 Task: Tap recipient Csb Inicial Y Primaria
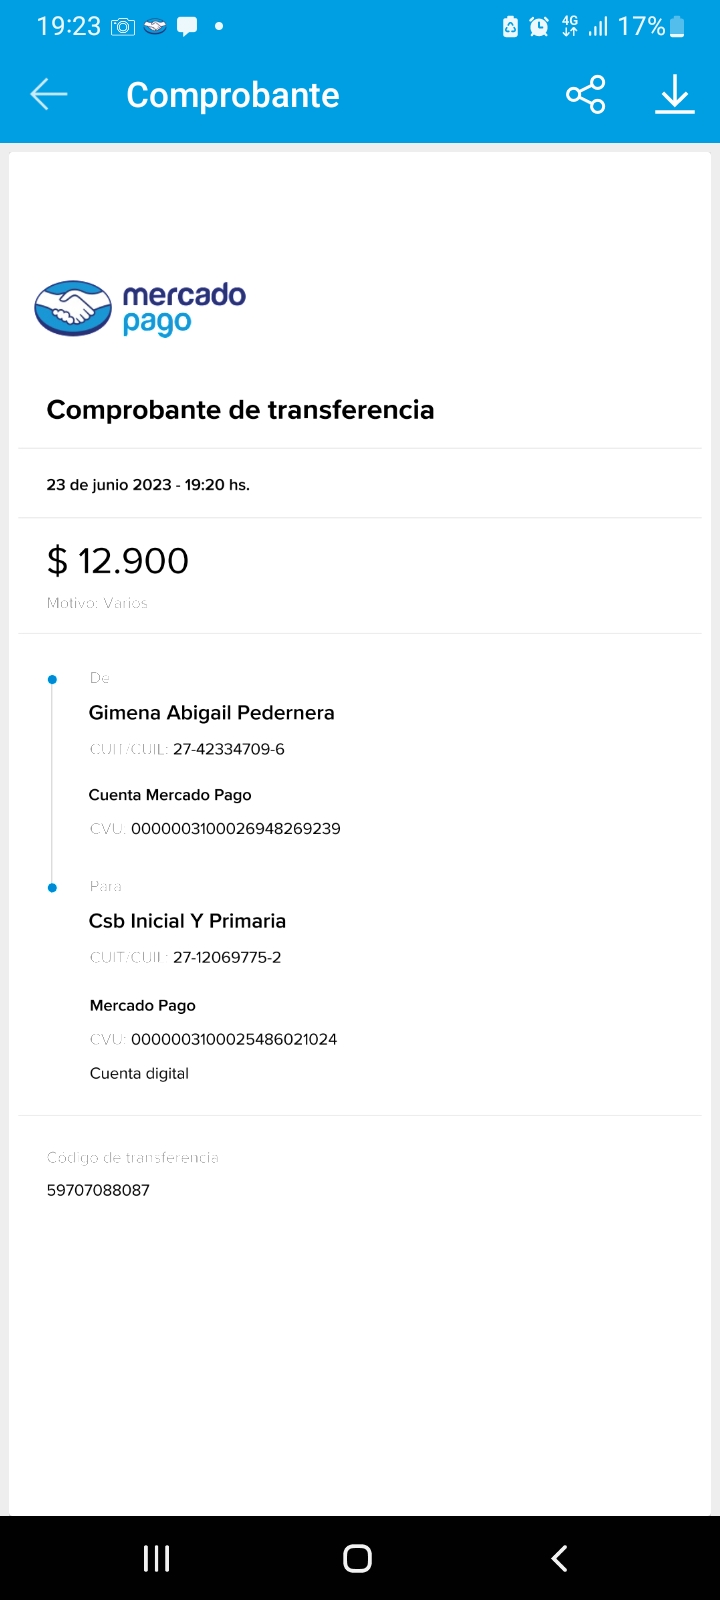pyautogui.click(x=188, y=921)
